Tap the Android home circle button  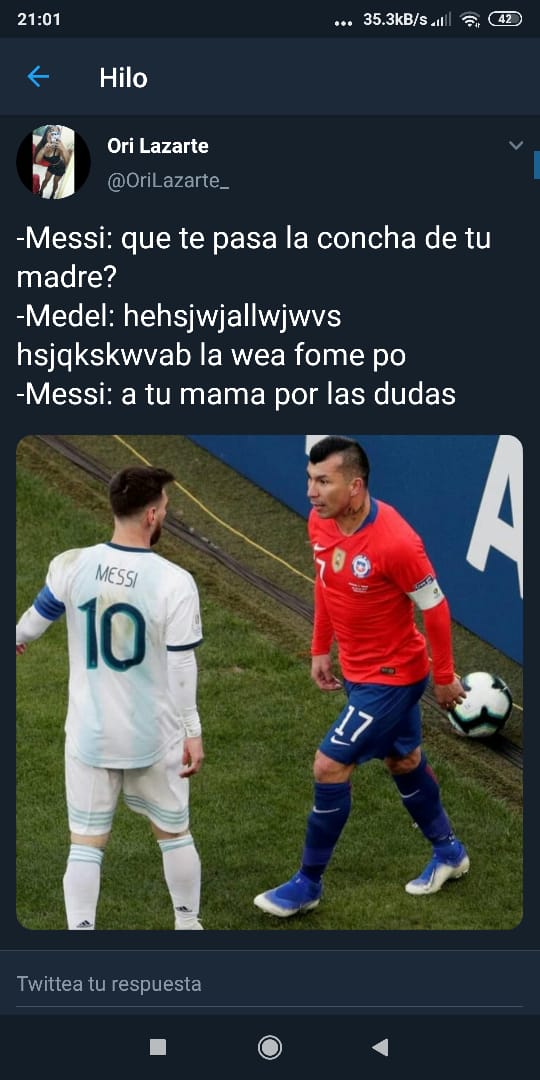click(x=269, y=1047)
